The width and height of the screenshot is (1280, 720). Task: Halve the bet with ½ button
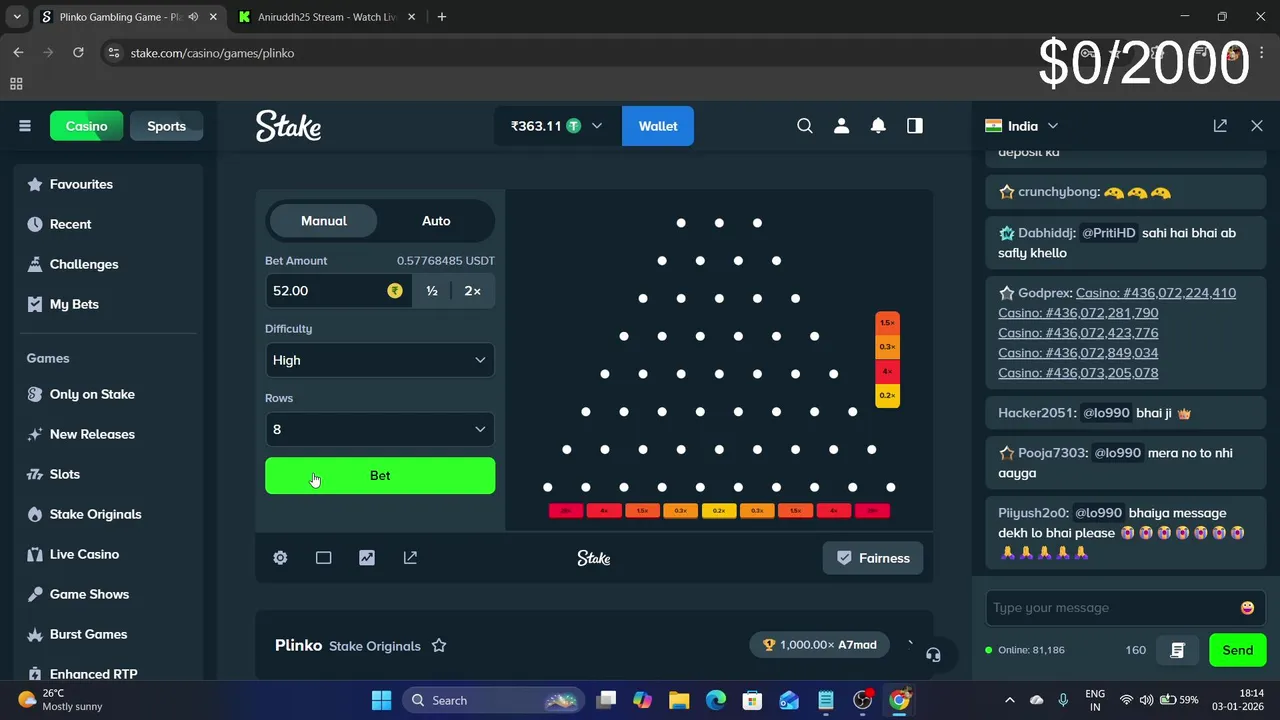(432, 291)
